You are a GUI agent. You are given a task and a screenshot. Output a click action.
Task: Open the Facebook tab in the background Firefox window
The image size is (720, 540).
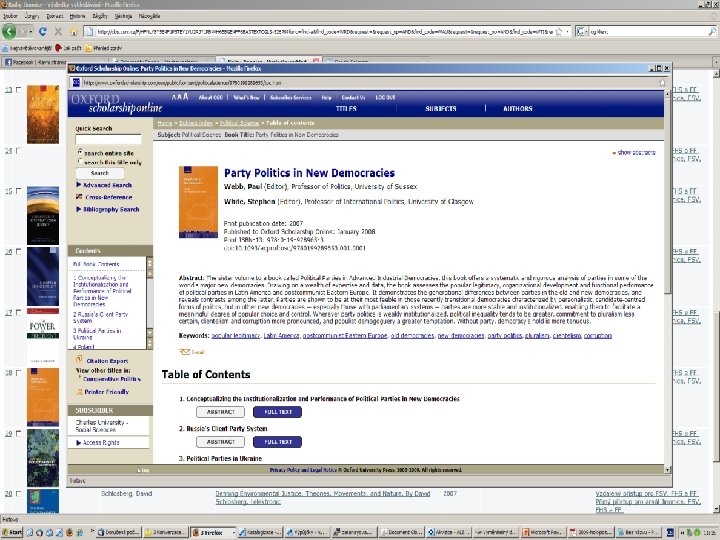[x=34, y=62]
